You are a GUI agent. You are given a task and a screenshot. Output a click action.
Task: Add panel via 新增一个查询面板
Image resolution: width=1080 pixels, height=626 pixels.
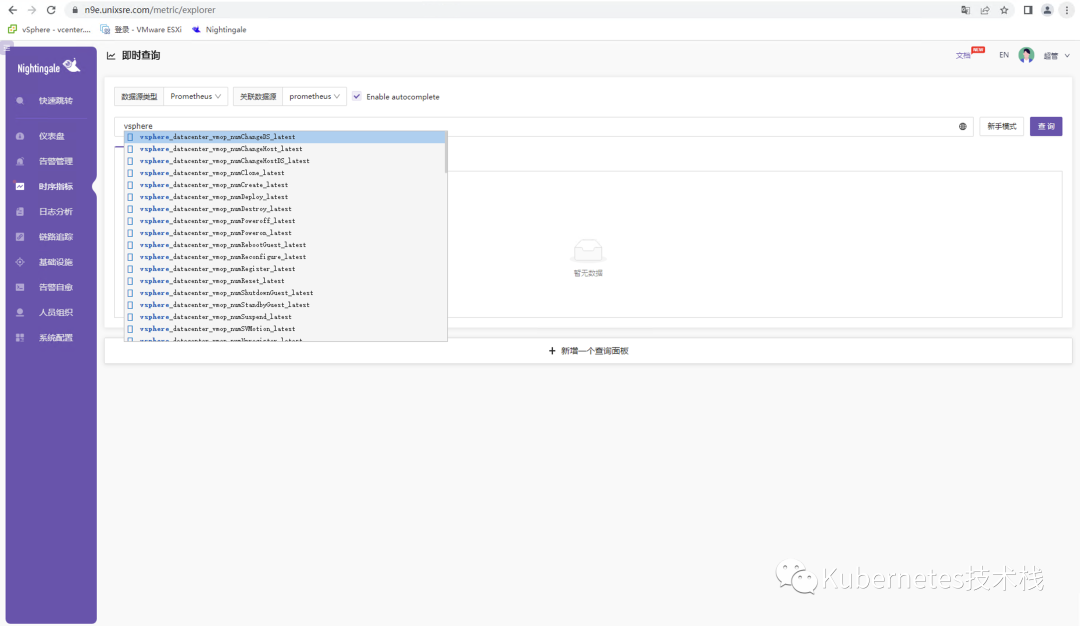point(588,351)
